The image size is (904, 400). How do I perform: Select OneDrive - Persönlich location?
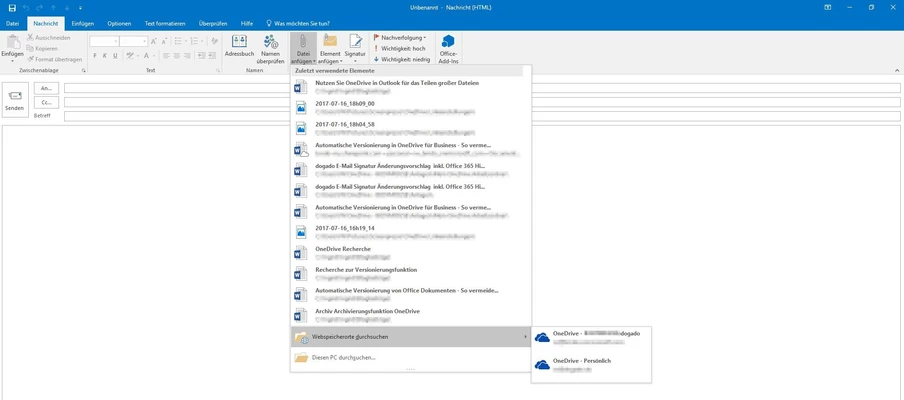click(x=591, y=364)
